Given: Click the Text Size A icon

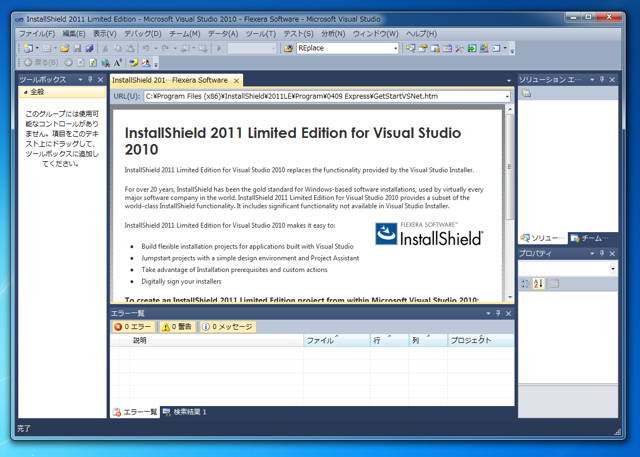Looking at the screenshot, I should pos(118,62).
